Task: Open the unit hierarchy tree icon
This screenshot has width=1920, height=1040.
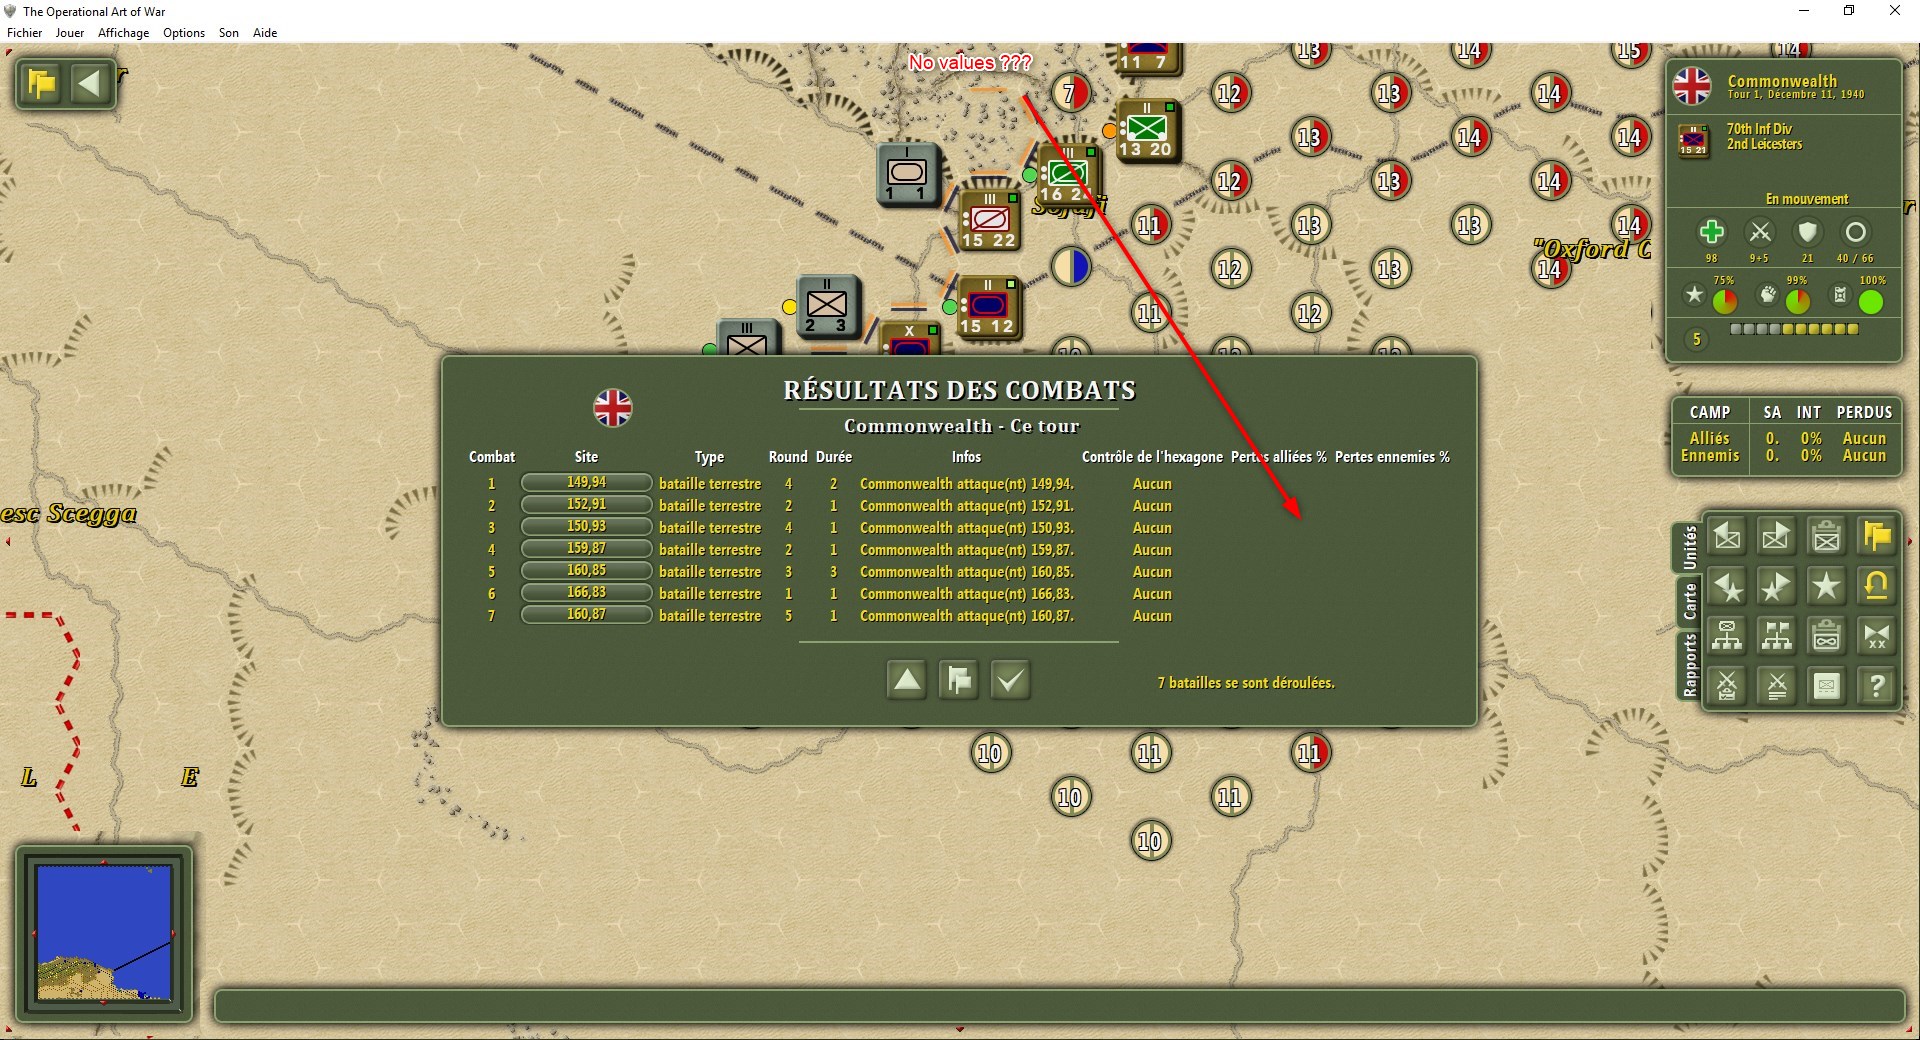Action: [1727, 636]
